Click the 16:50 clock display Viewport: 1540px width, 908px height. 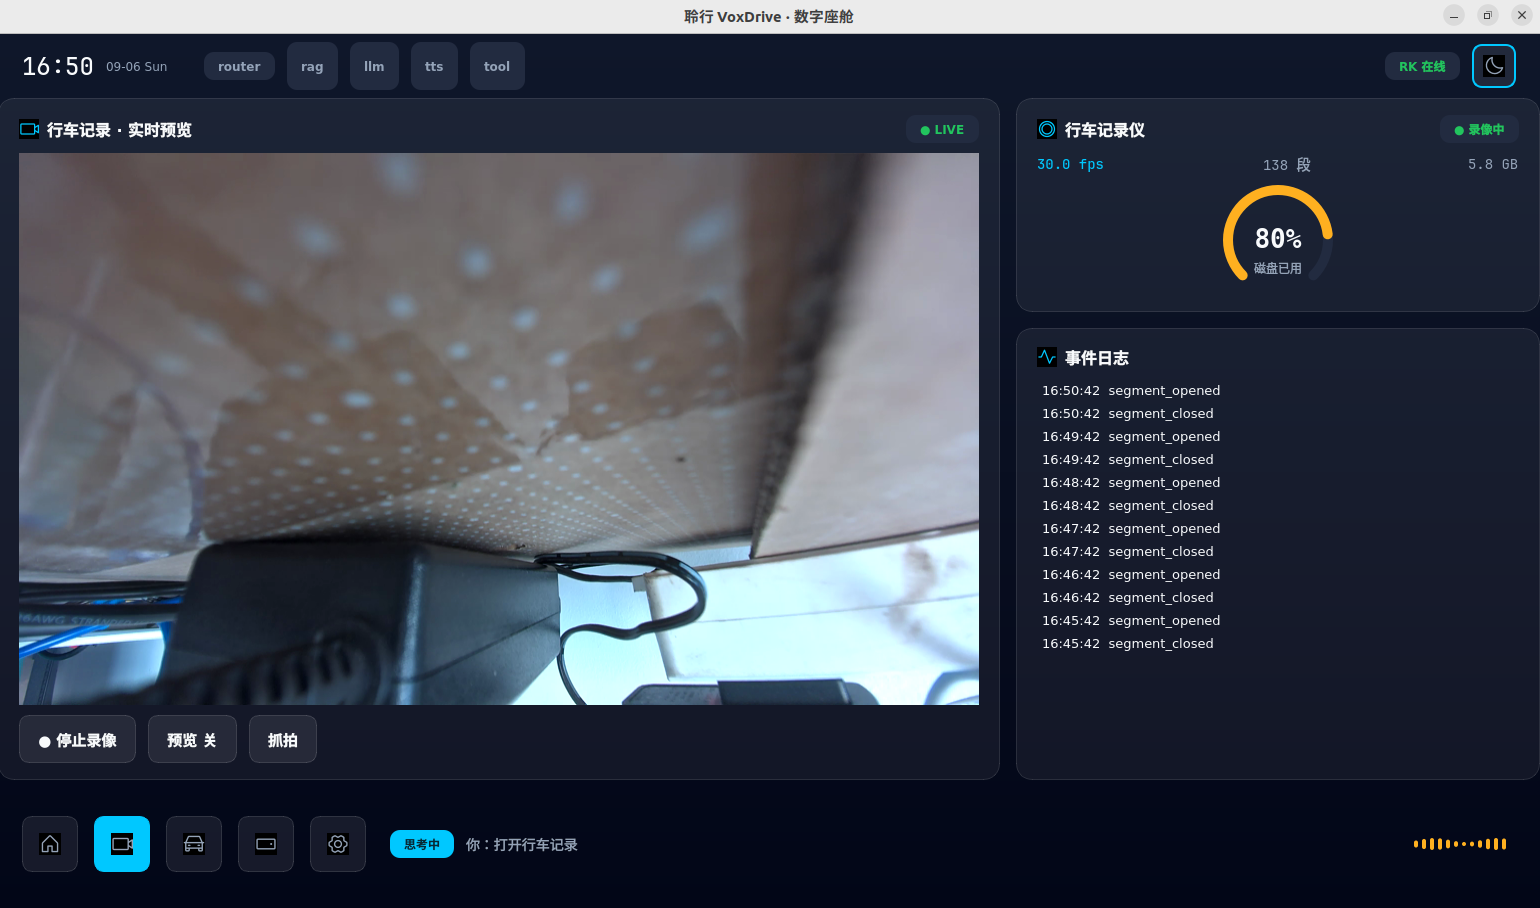[x=58, y=66]
